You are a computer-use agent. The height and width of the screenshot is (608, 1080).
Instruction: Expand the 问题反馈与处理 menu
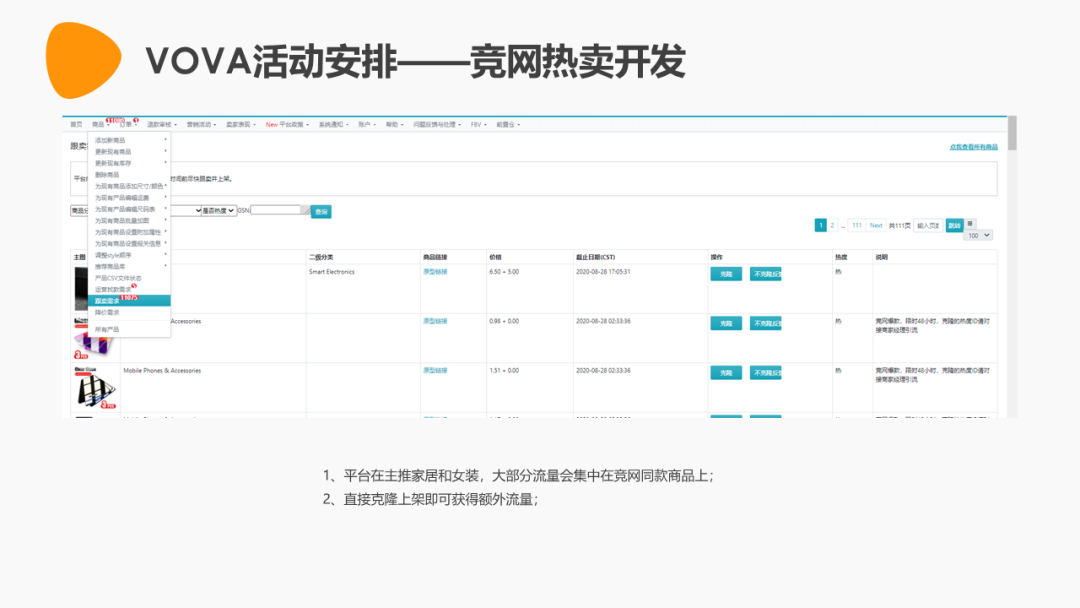coord(437,125)
